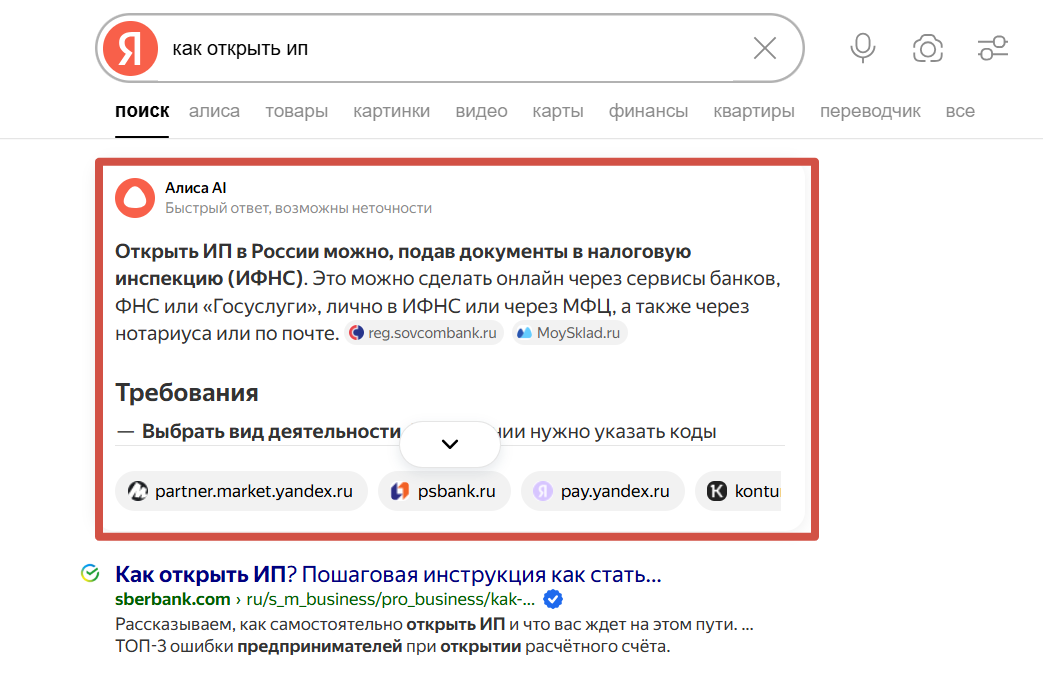This screenshot has height=685, width=1043.
Task: Click the Алиса AI assistant icon
Action: tap(134, 197)
